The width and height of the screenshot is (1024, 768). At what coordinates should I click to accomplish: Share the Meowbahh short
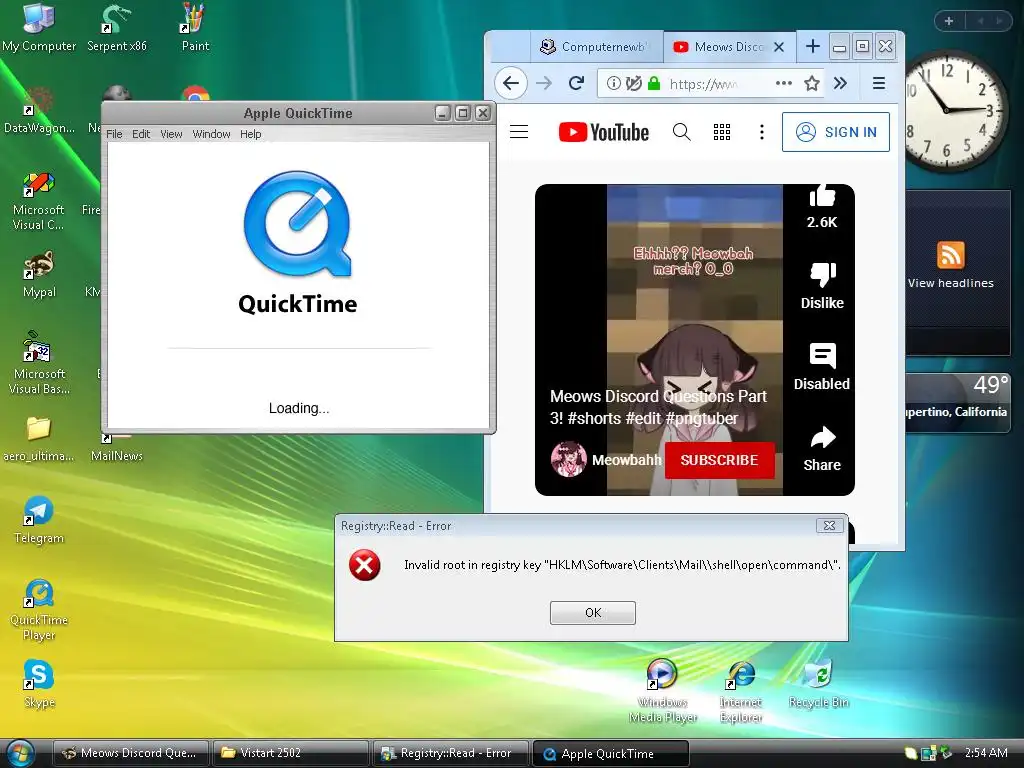tap(822, 438)
